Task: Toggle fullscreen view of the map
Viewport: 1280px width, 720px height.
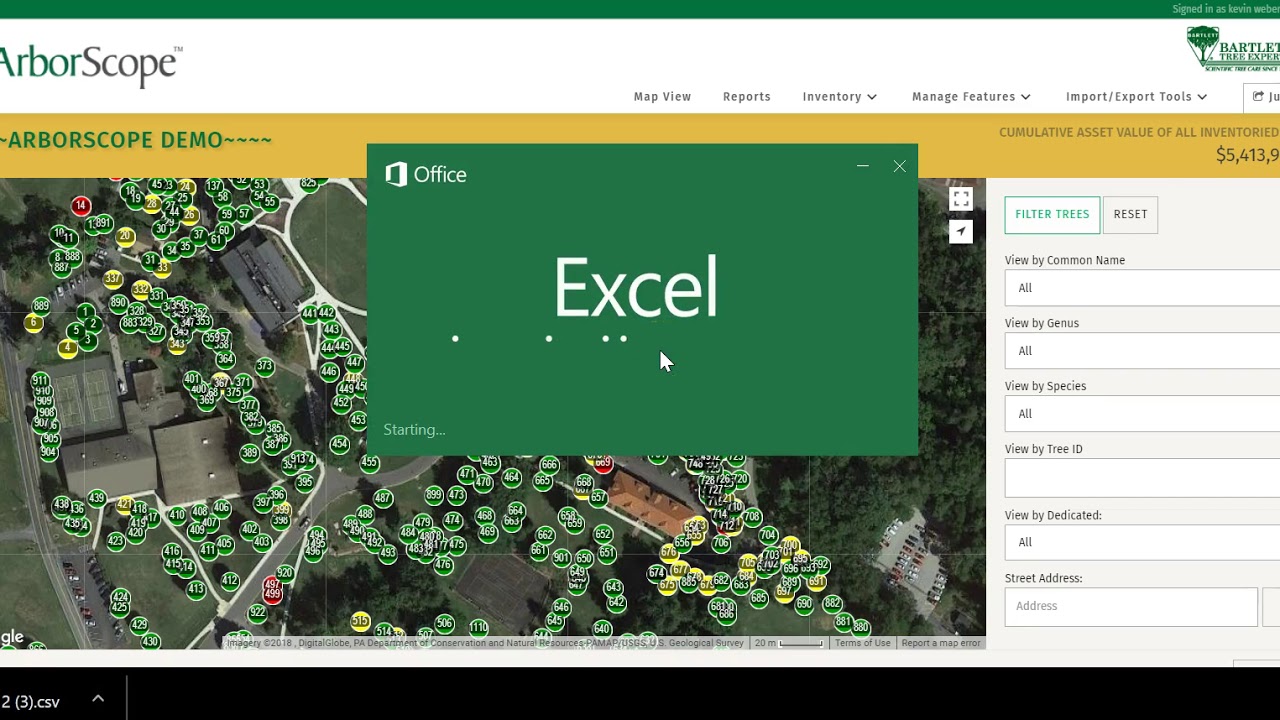Action: pos(961,199)
